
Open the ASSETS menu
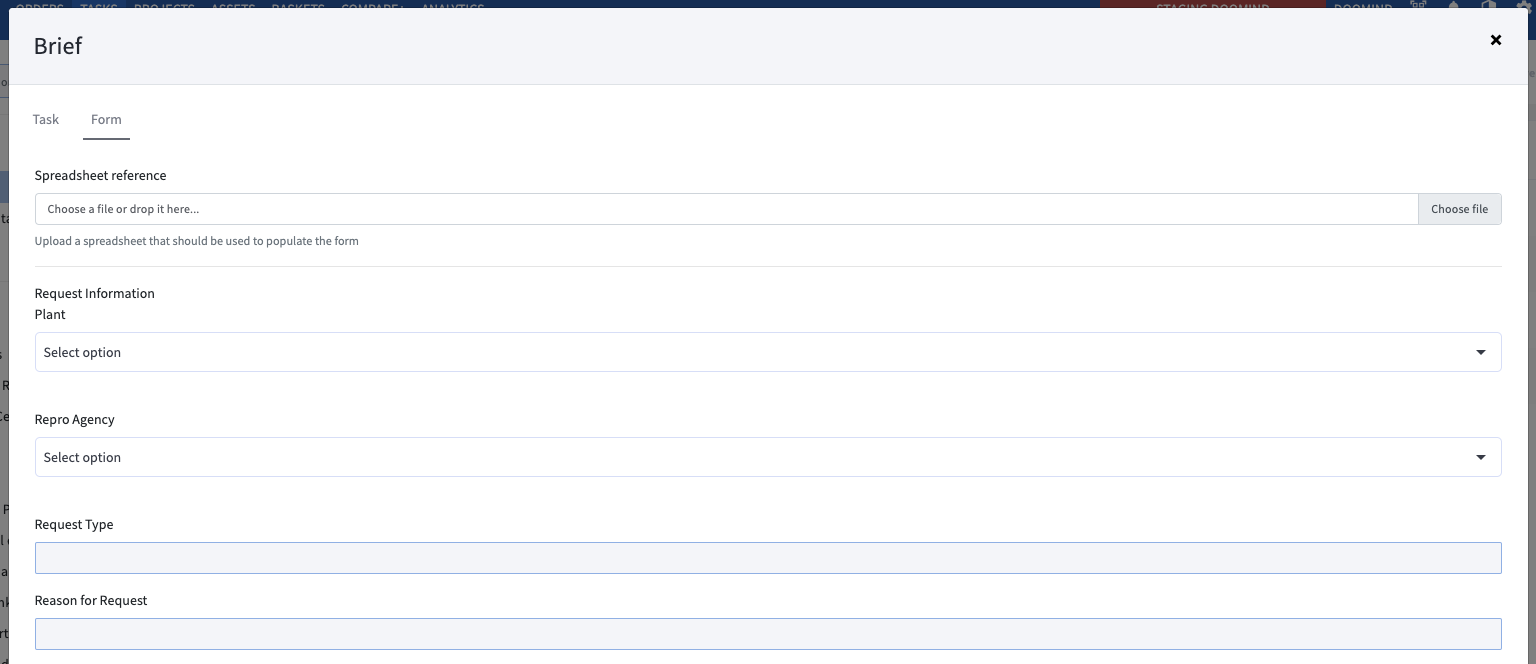point(232,6)
